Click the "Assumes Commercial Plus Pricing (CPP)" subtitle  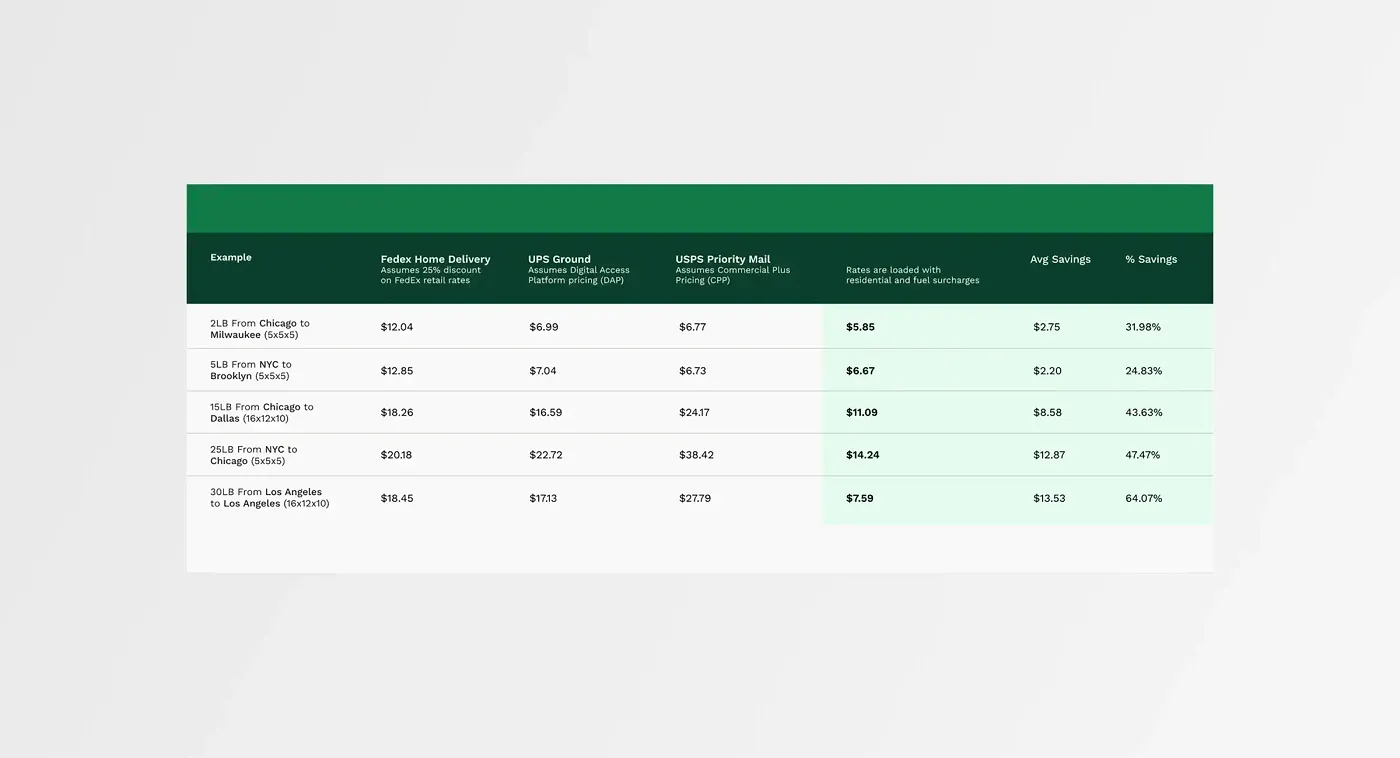733,275
